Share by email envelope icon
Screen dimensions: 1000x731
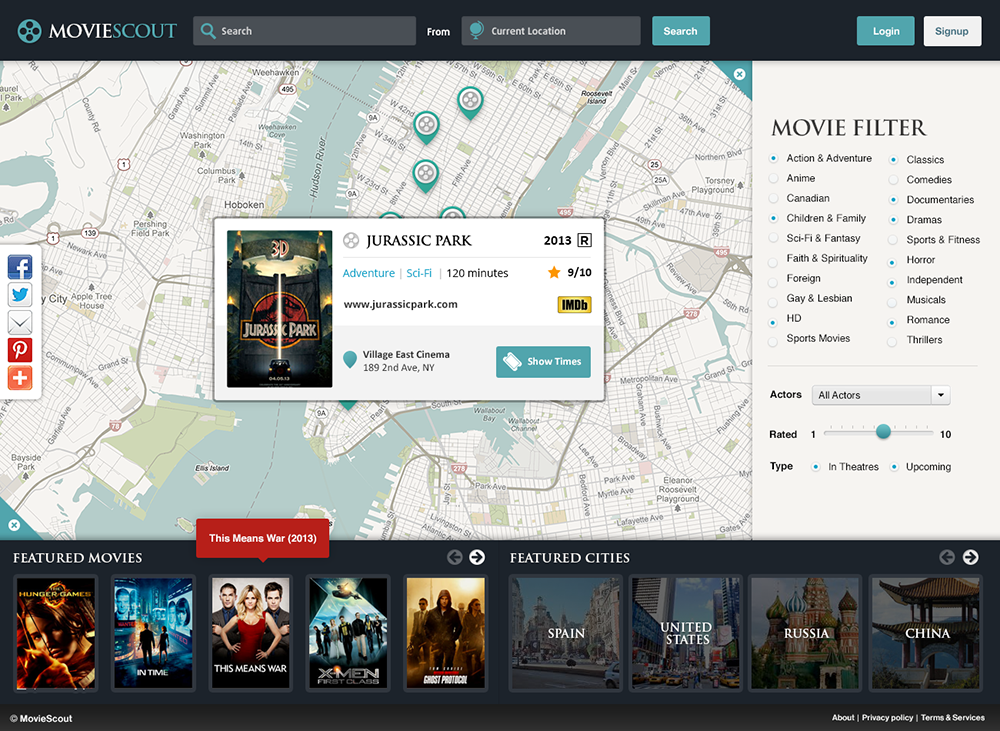click(20, 322)
